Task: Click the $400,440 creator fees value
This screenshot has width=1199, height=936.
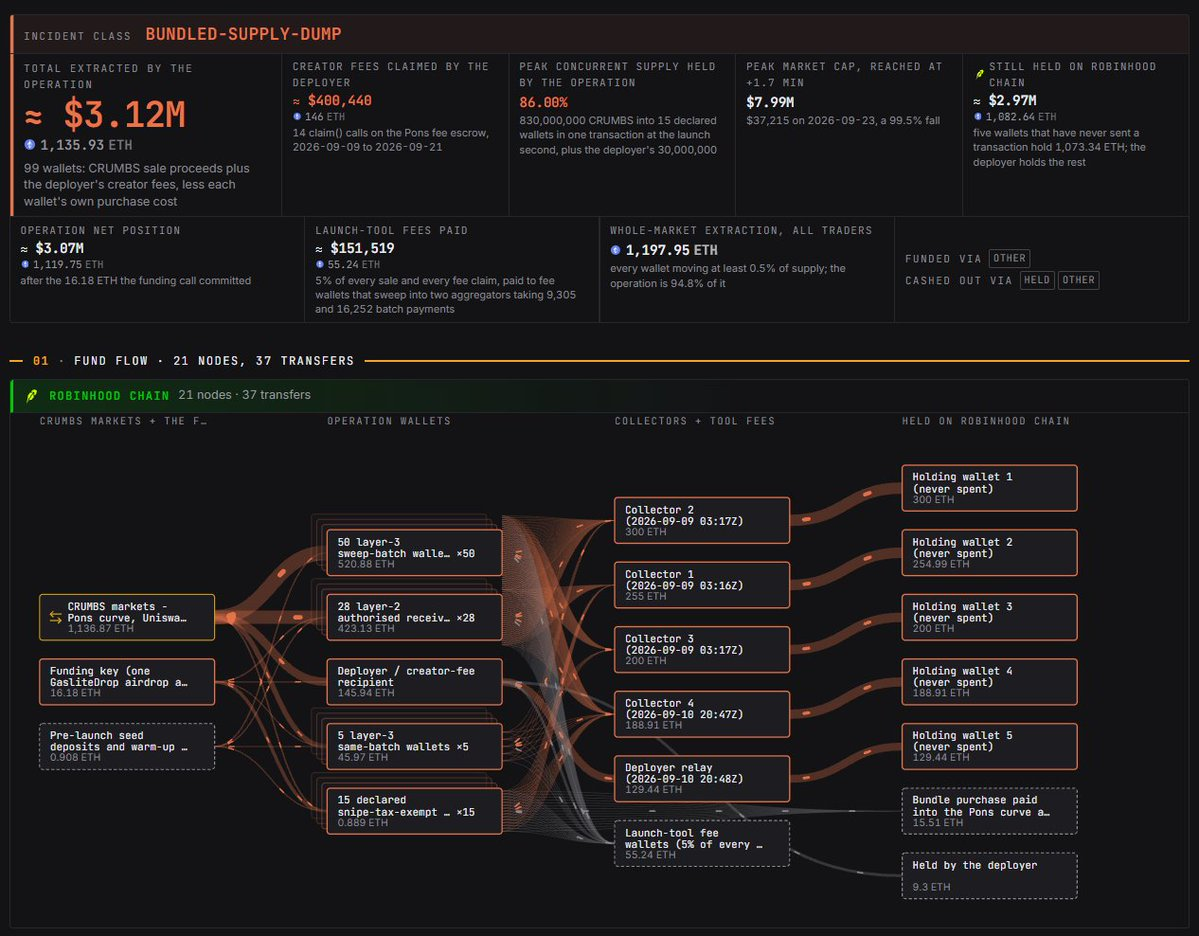Action: pos(333,100)
